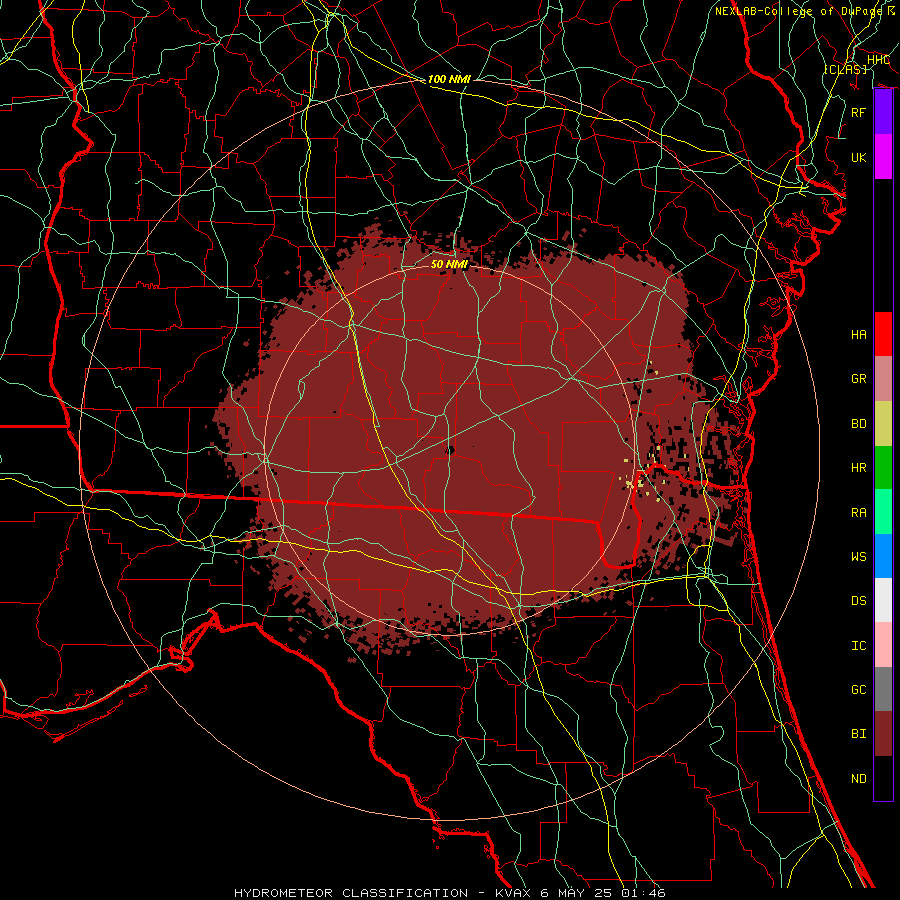900x900 pixels.
Task: Click the 'ND' legend label
Action: [x=859, y=779]
